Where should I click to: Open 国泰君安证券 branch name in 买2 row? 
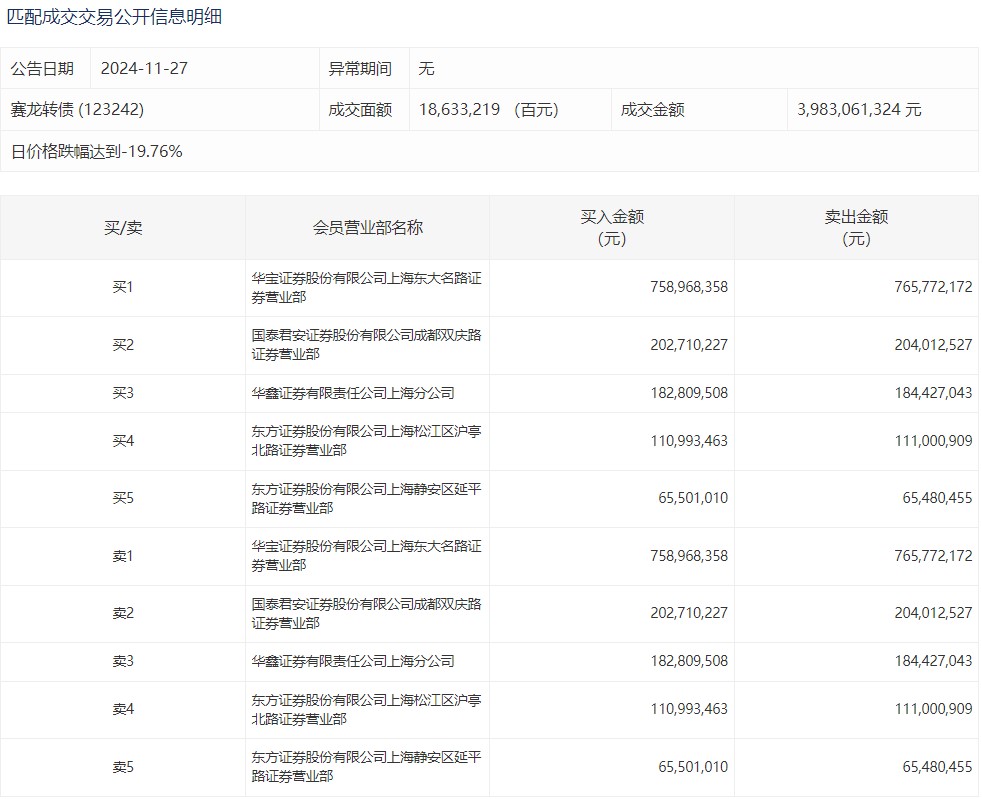point(366,345)
